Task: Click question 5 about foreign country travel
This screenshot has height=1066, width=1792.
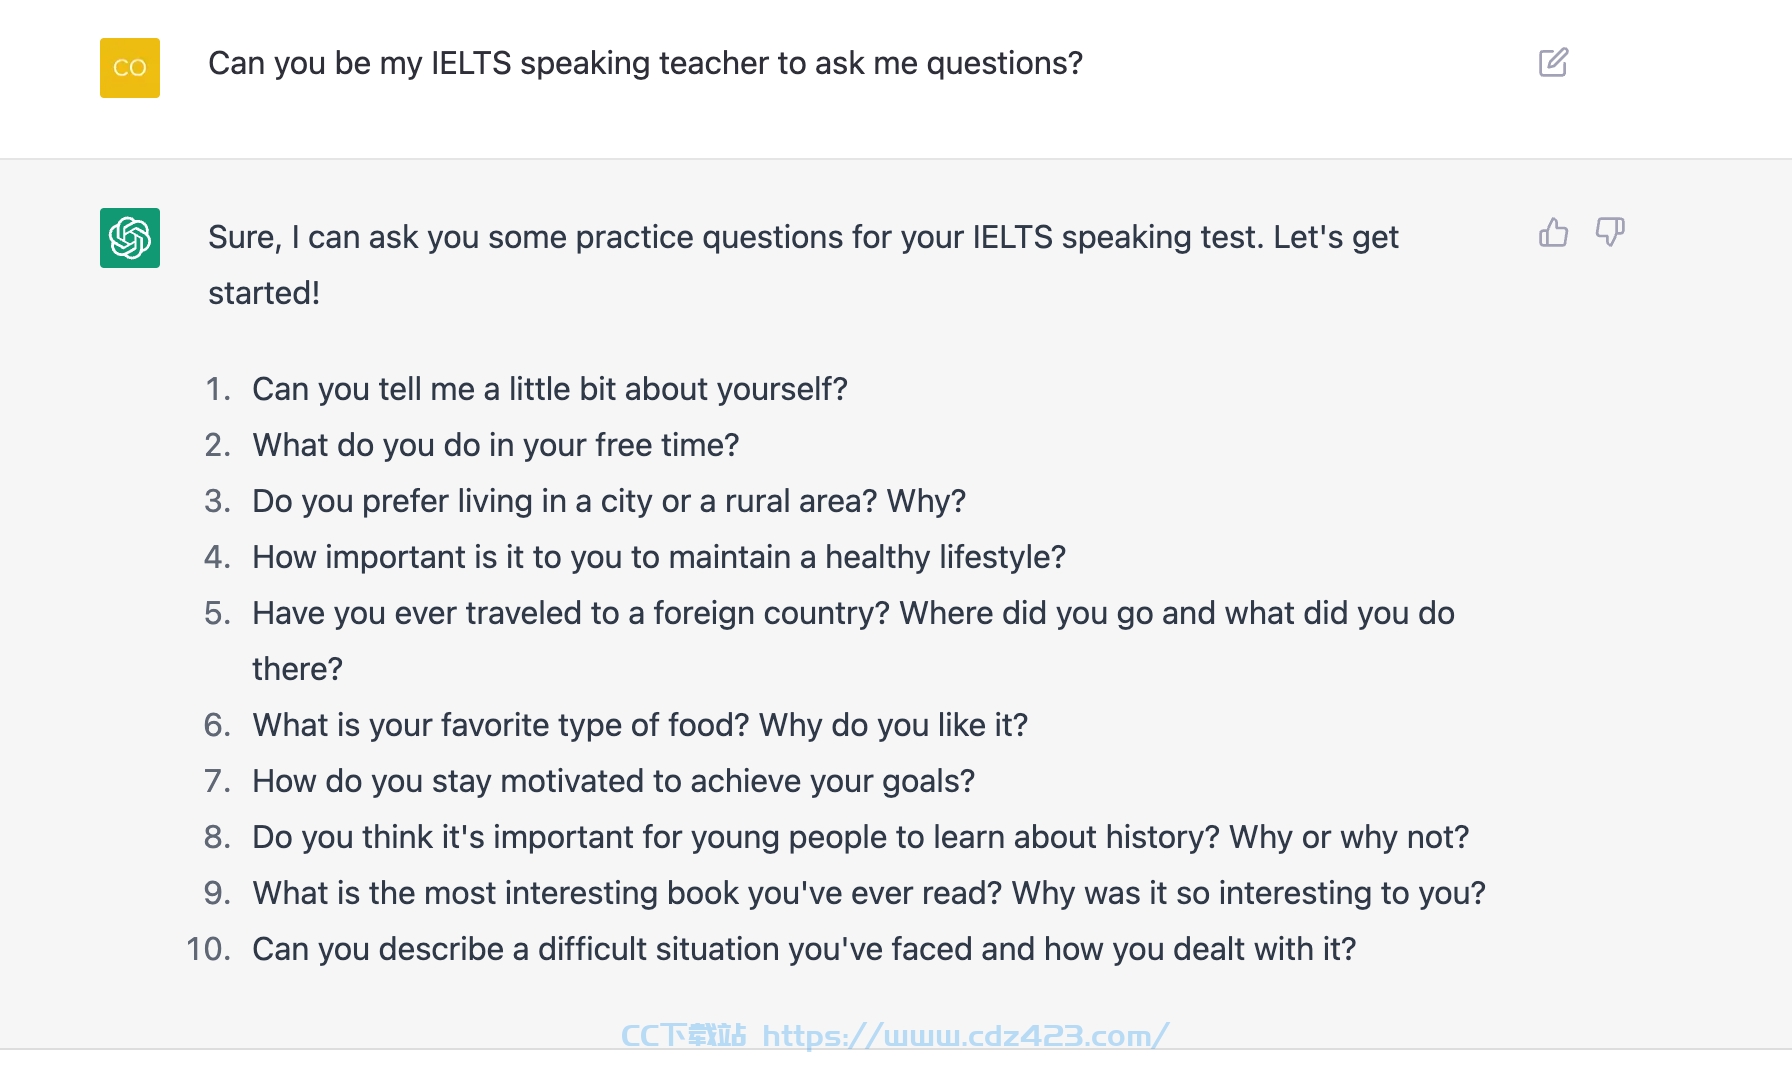Action: coord(853,641)
